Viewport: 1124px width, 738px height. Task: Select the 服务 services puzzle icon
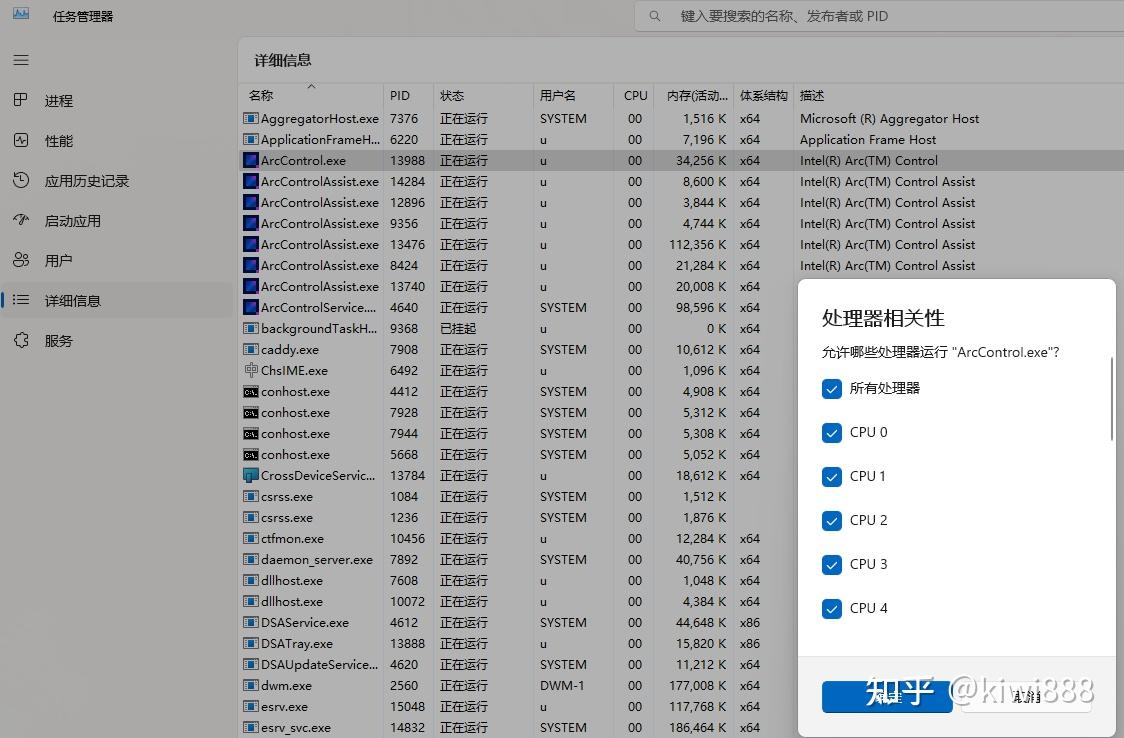[21, 340]
